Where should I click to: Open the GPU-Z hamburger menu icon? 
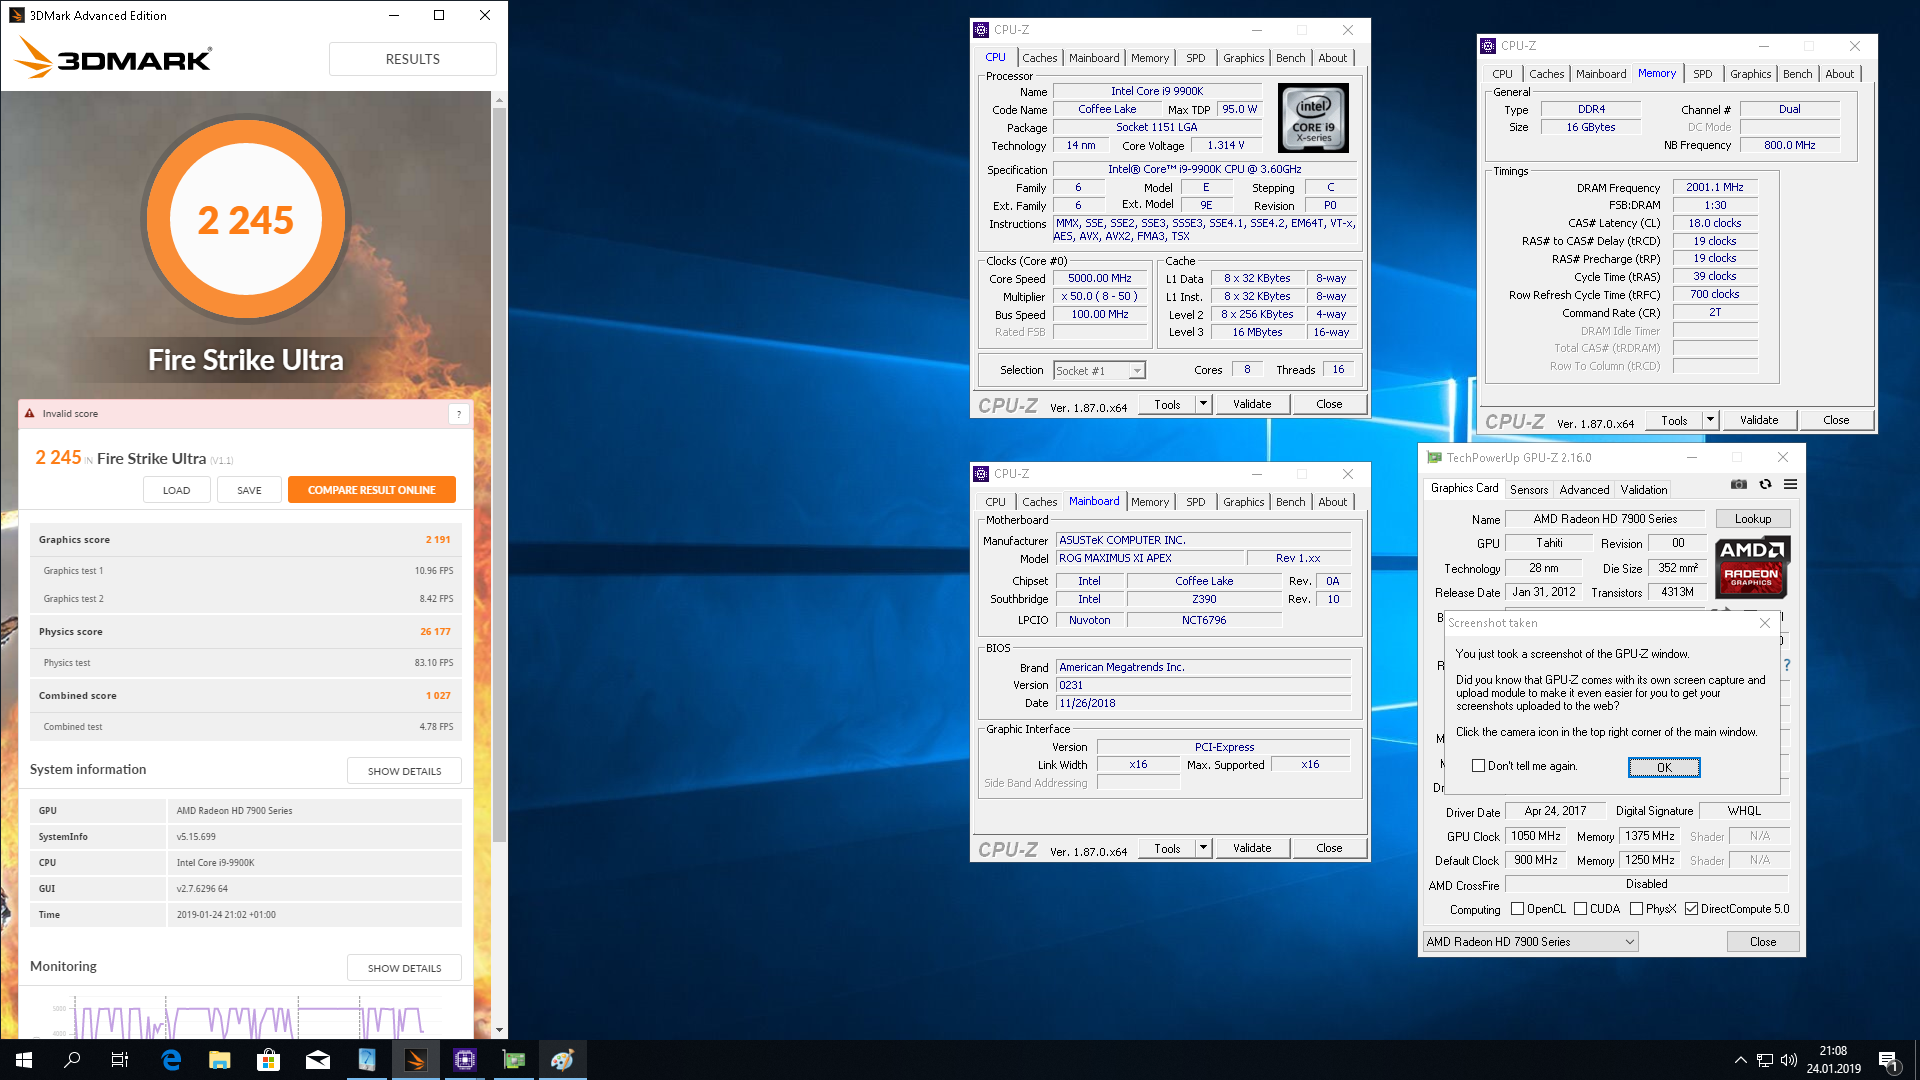pyautogui.click(x=1790, y=484)
